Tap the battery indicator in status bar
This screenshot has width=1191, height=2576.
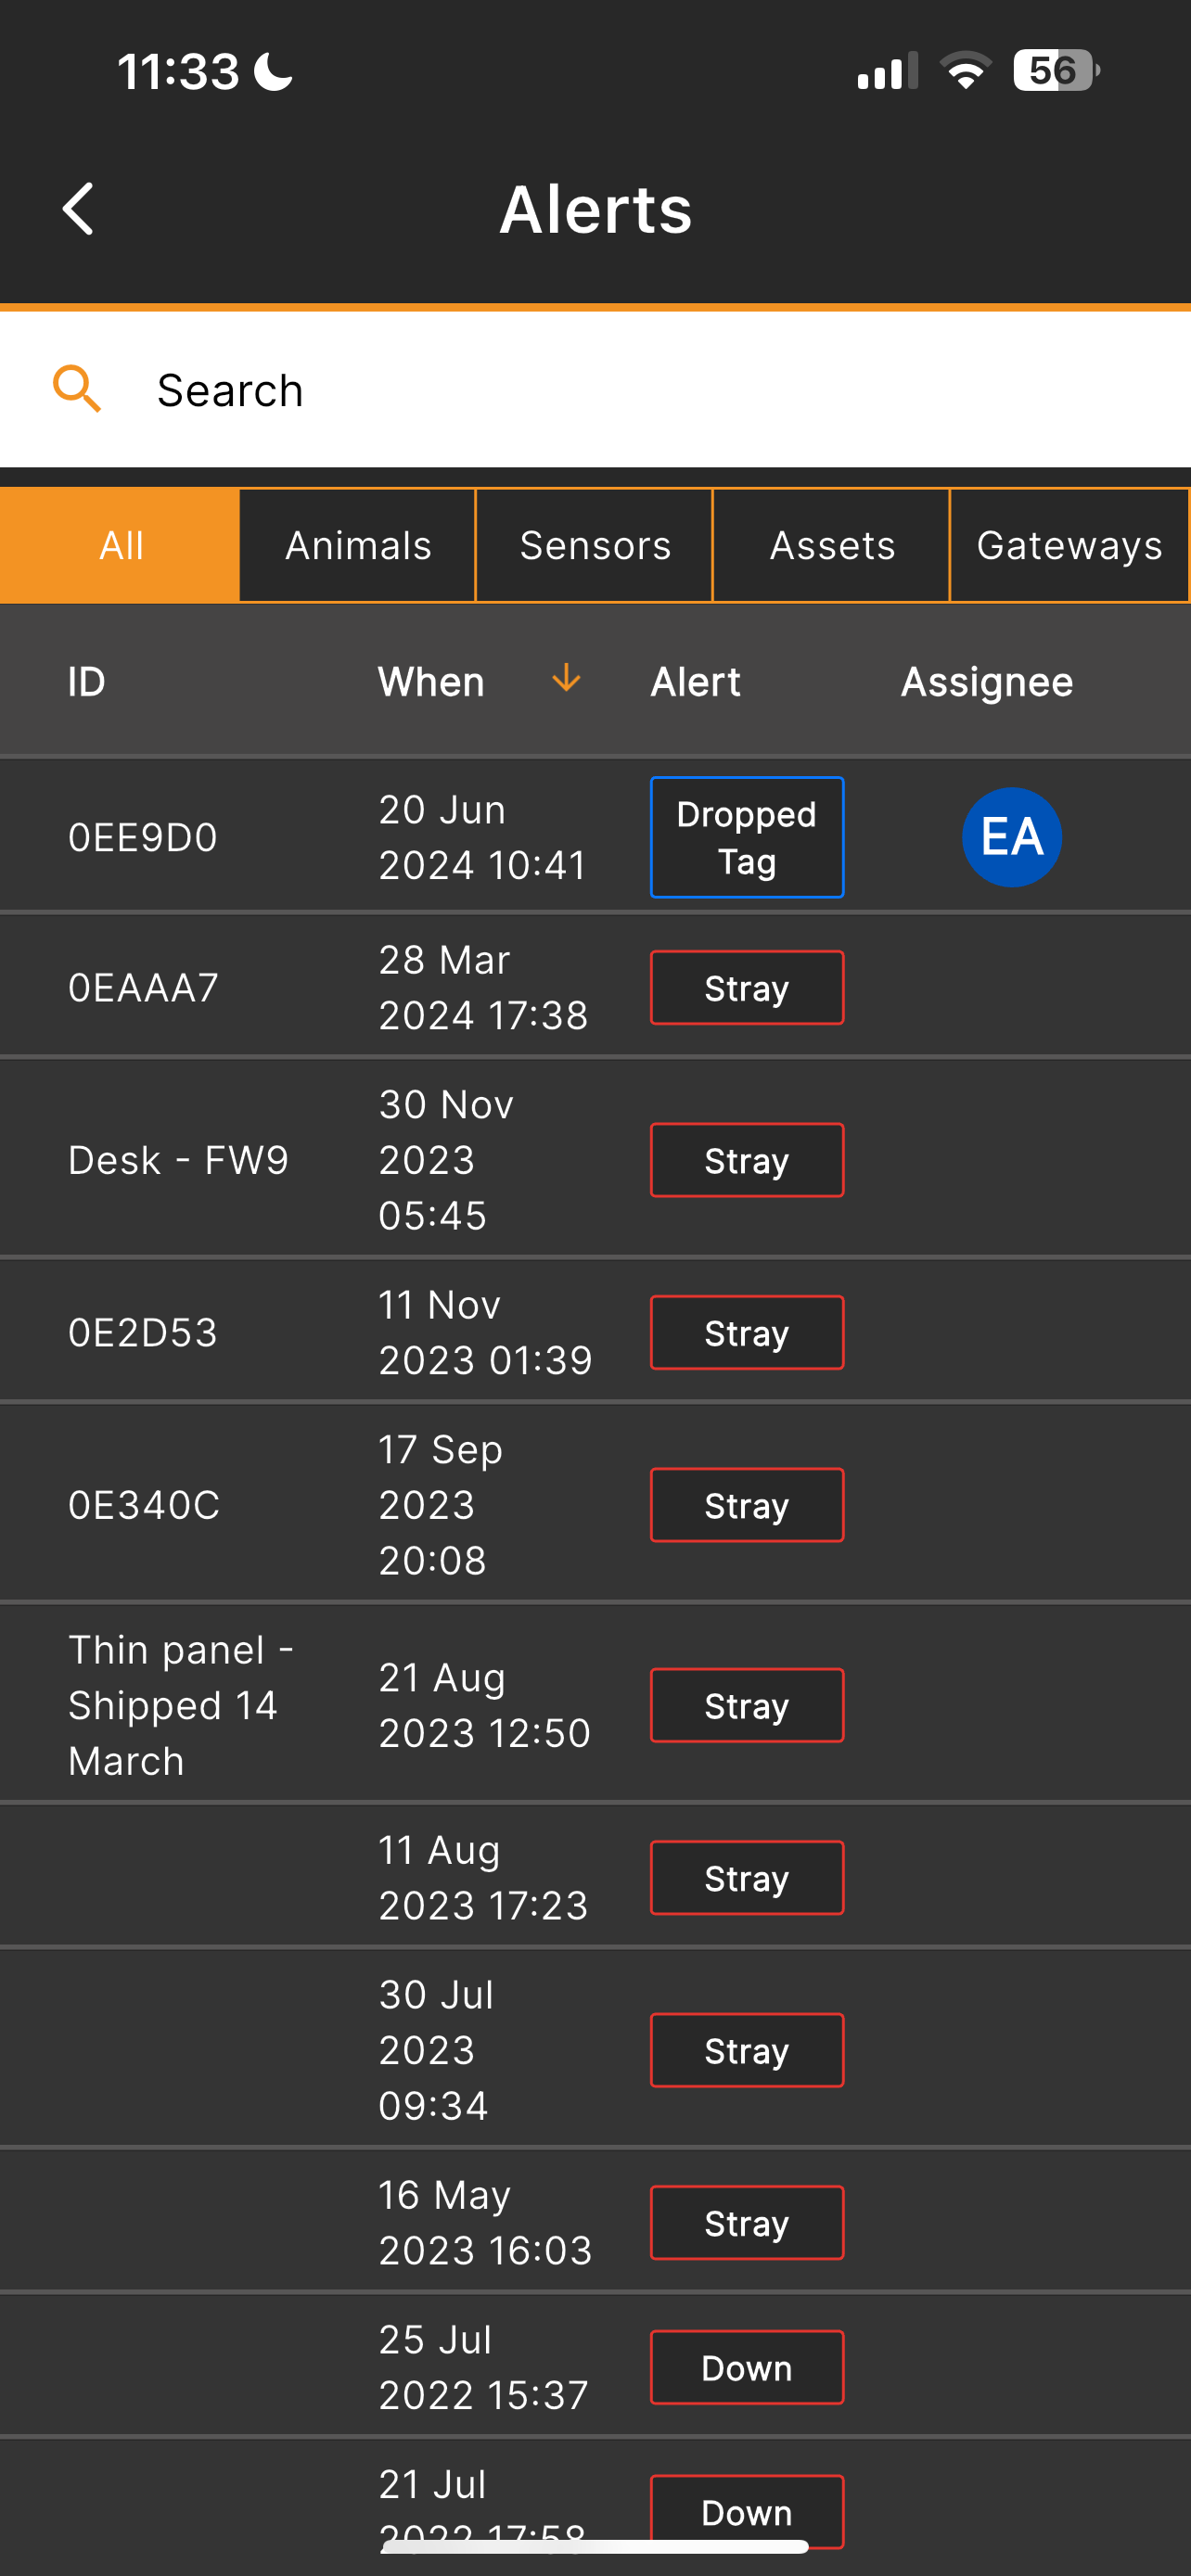coord(1054,71)
